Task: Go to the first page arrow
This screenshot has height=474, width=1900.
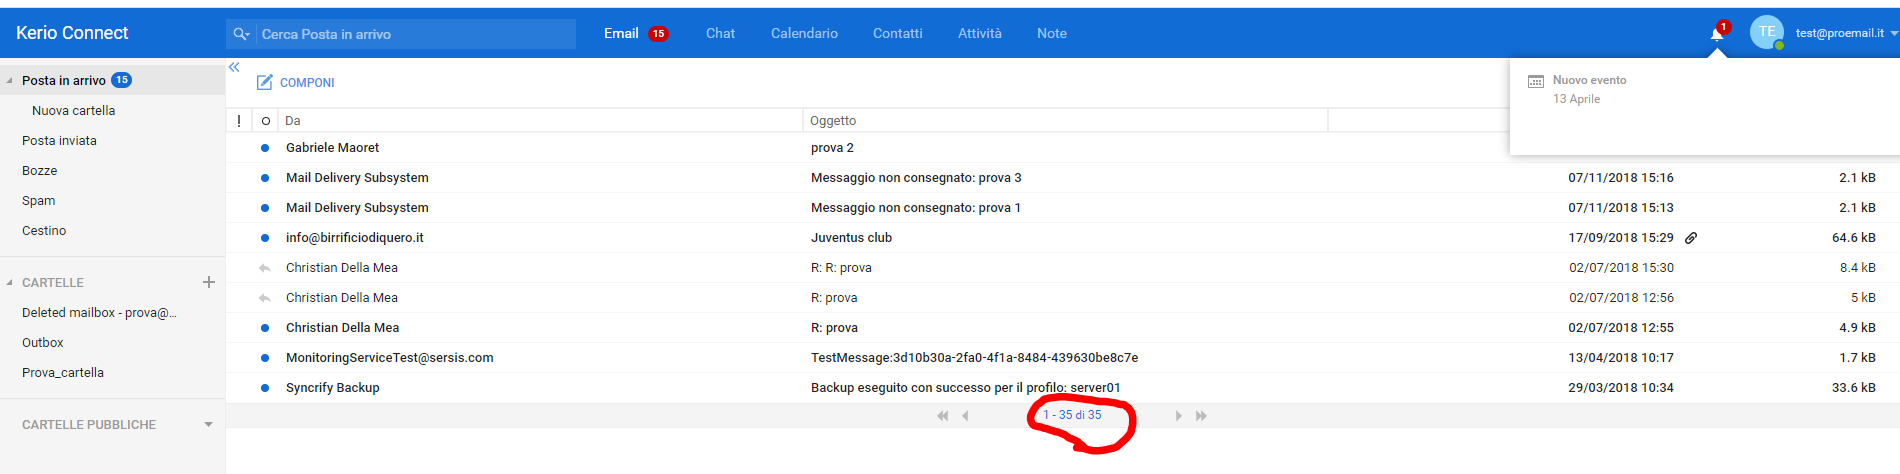Action: coord(942,416)
